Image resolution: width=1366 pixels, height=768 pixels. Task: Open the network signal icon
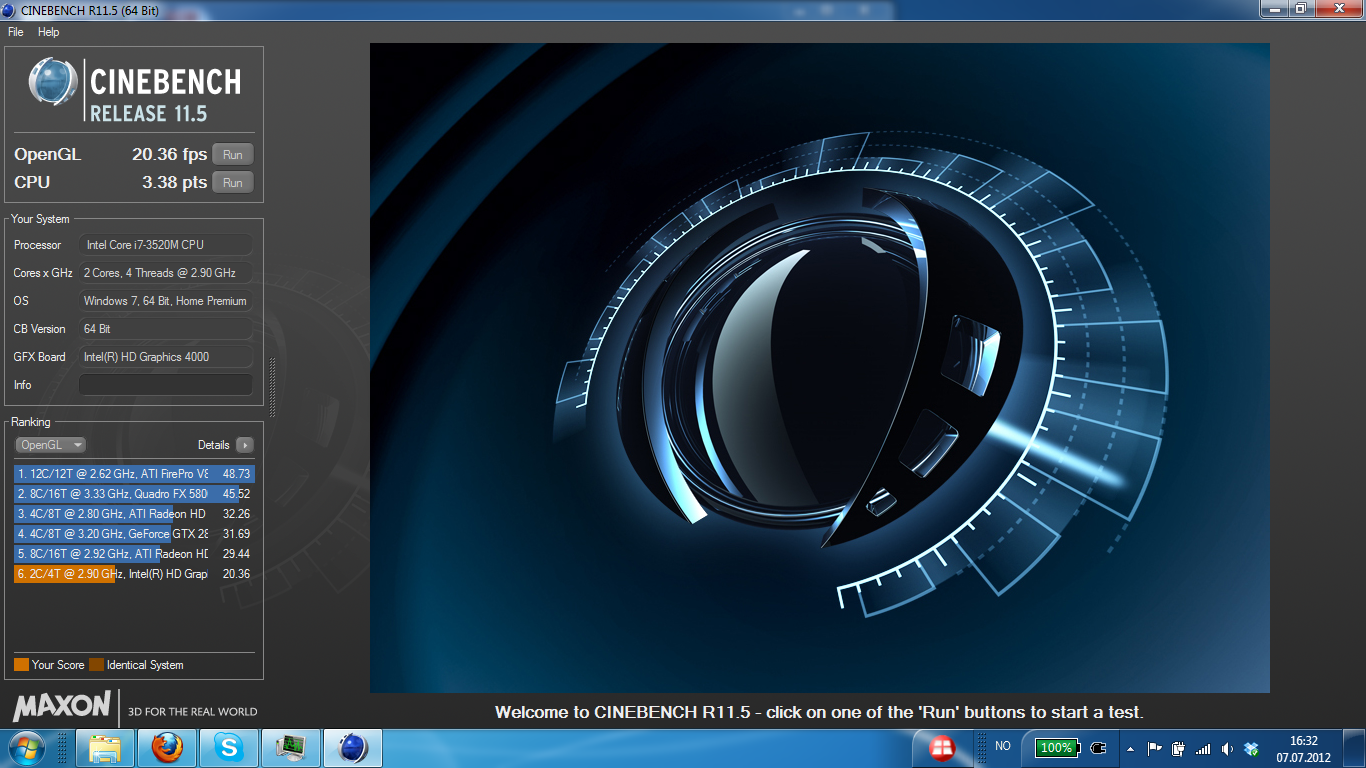(1203, 748)
